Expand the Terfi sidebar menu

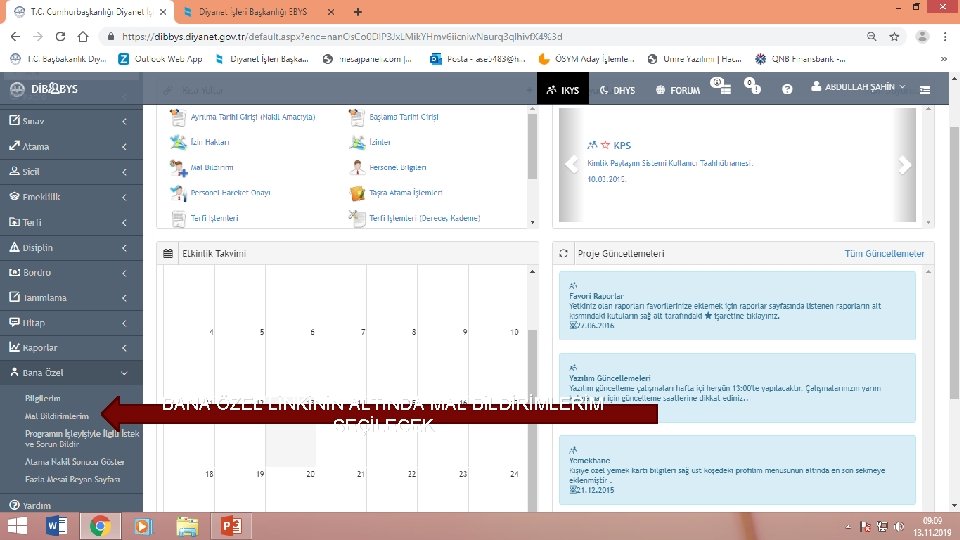(71, 222)
